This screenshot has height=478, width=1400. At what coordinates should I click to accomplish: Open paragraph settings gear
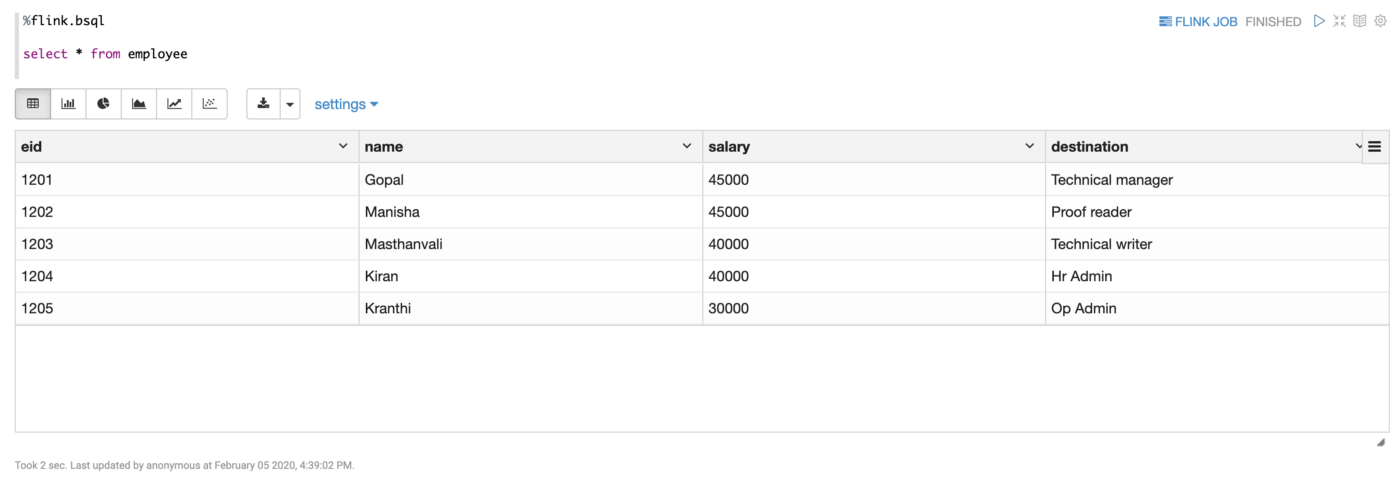click(1381, 21)
